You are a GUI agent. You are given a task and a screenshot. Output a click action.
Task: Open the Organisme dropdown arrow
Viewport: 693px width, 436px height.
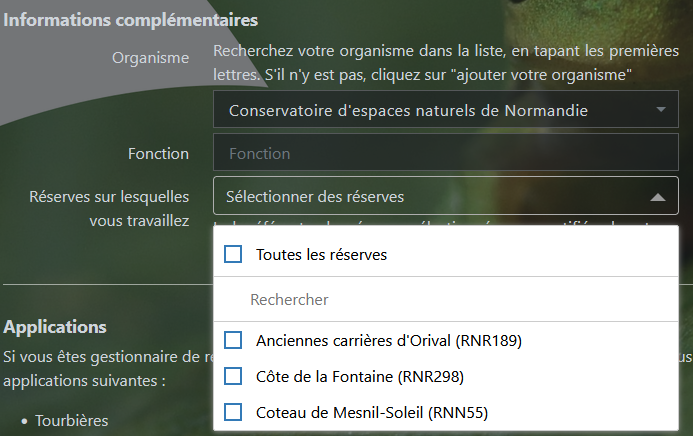click(x=661, y=109)
